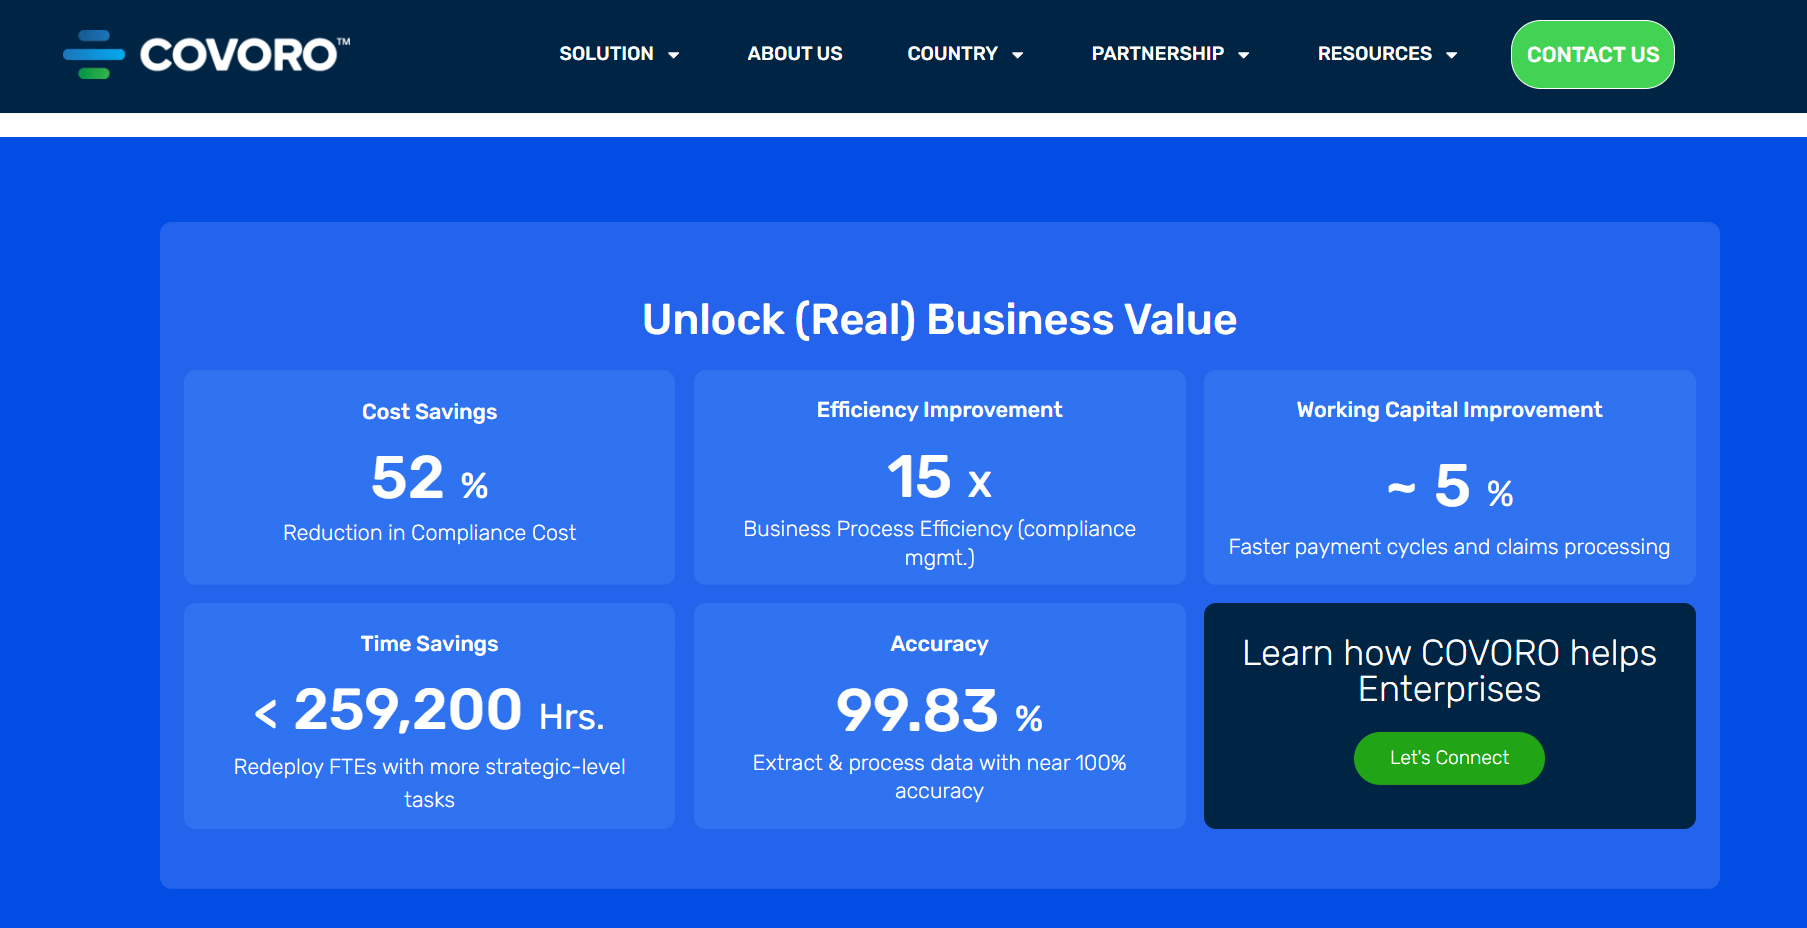This screenshot has width=1807, height=928.
Task: Expand the Partnership dropdown arrow
Action: [x=1244, y=55]
